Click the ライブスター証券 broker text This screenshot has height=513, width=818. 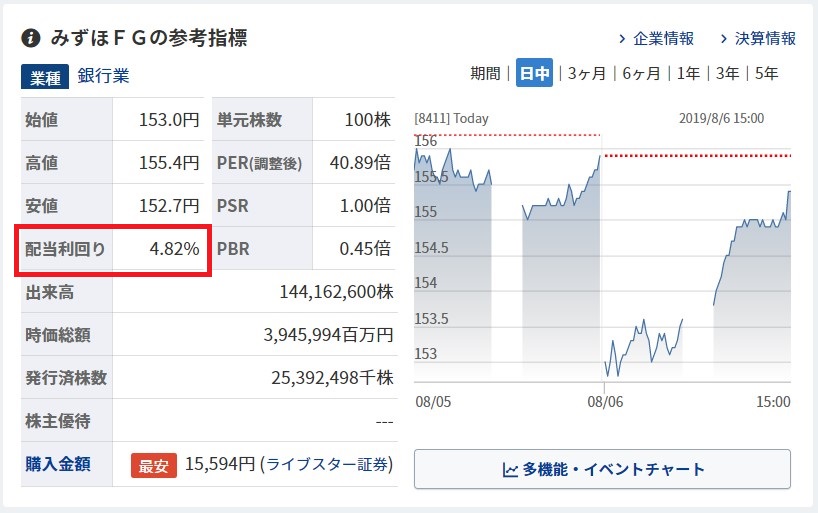[327, 464]
